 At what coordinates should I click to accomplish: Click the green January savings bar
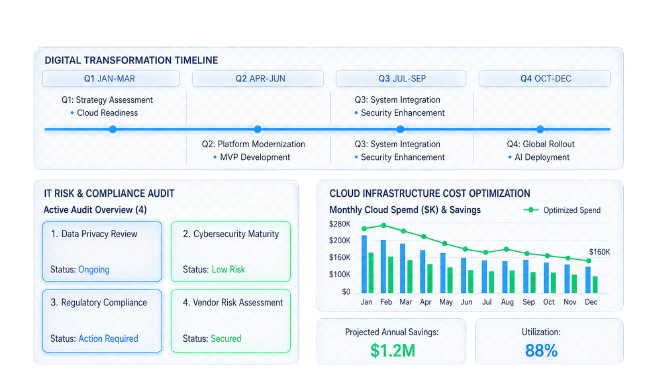click(x=371, y=272)
